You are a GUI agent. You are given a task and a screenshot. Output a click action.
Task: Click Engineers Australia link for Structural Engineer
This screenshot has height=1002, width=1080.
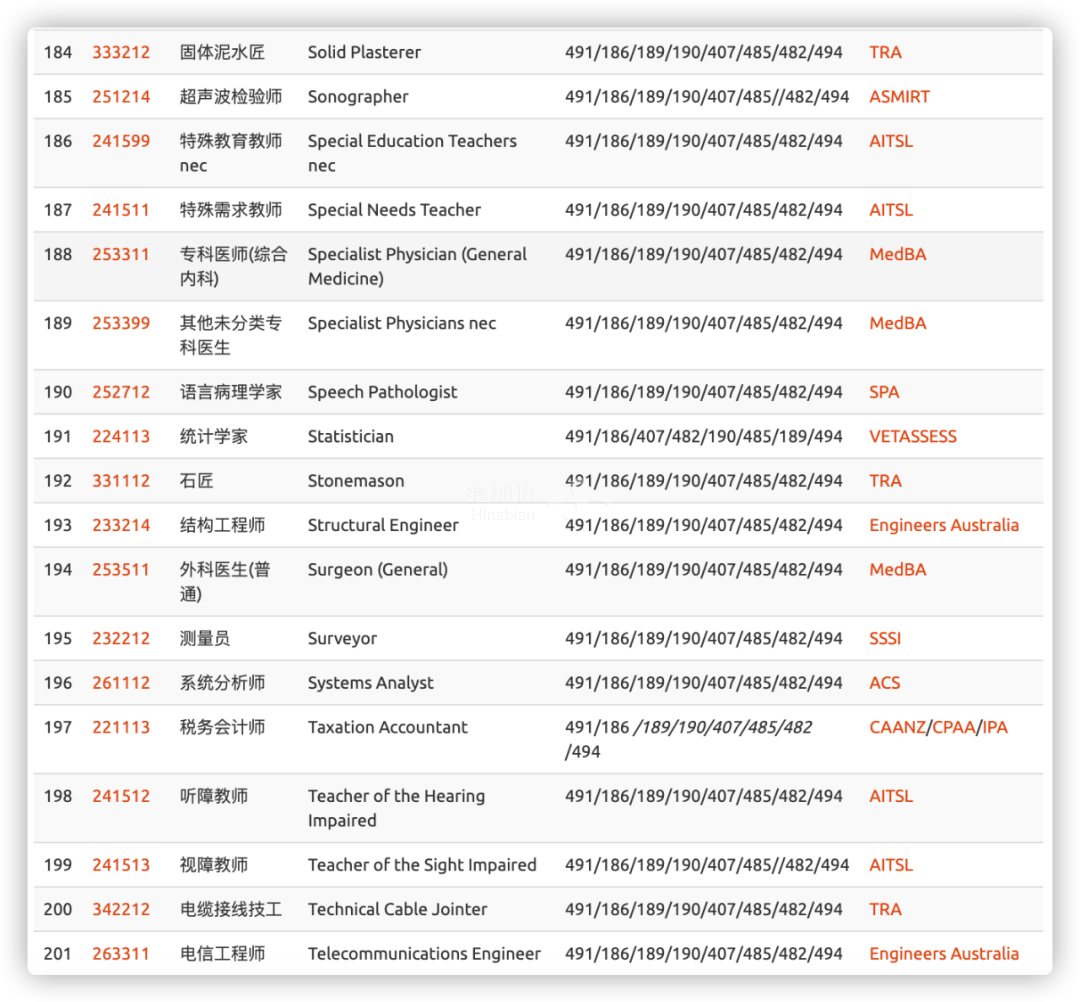coord(943,525)
